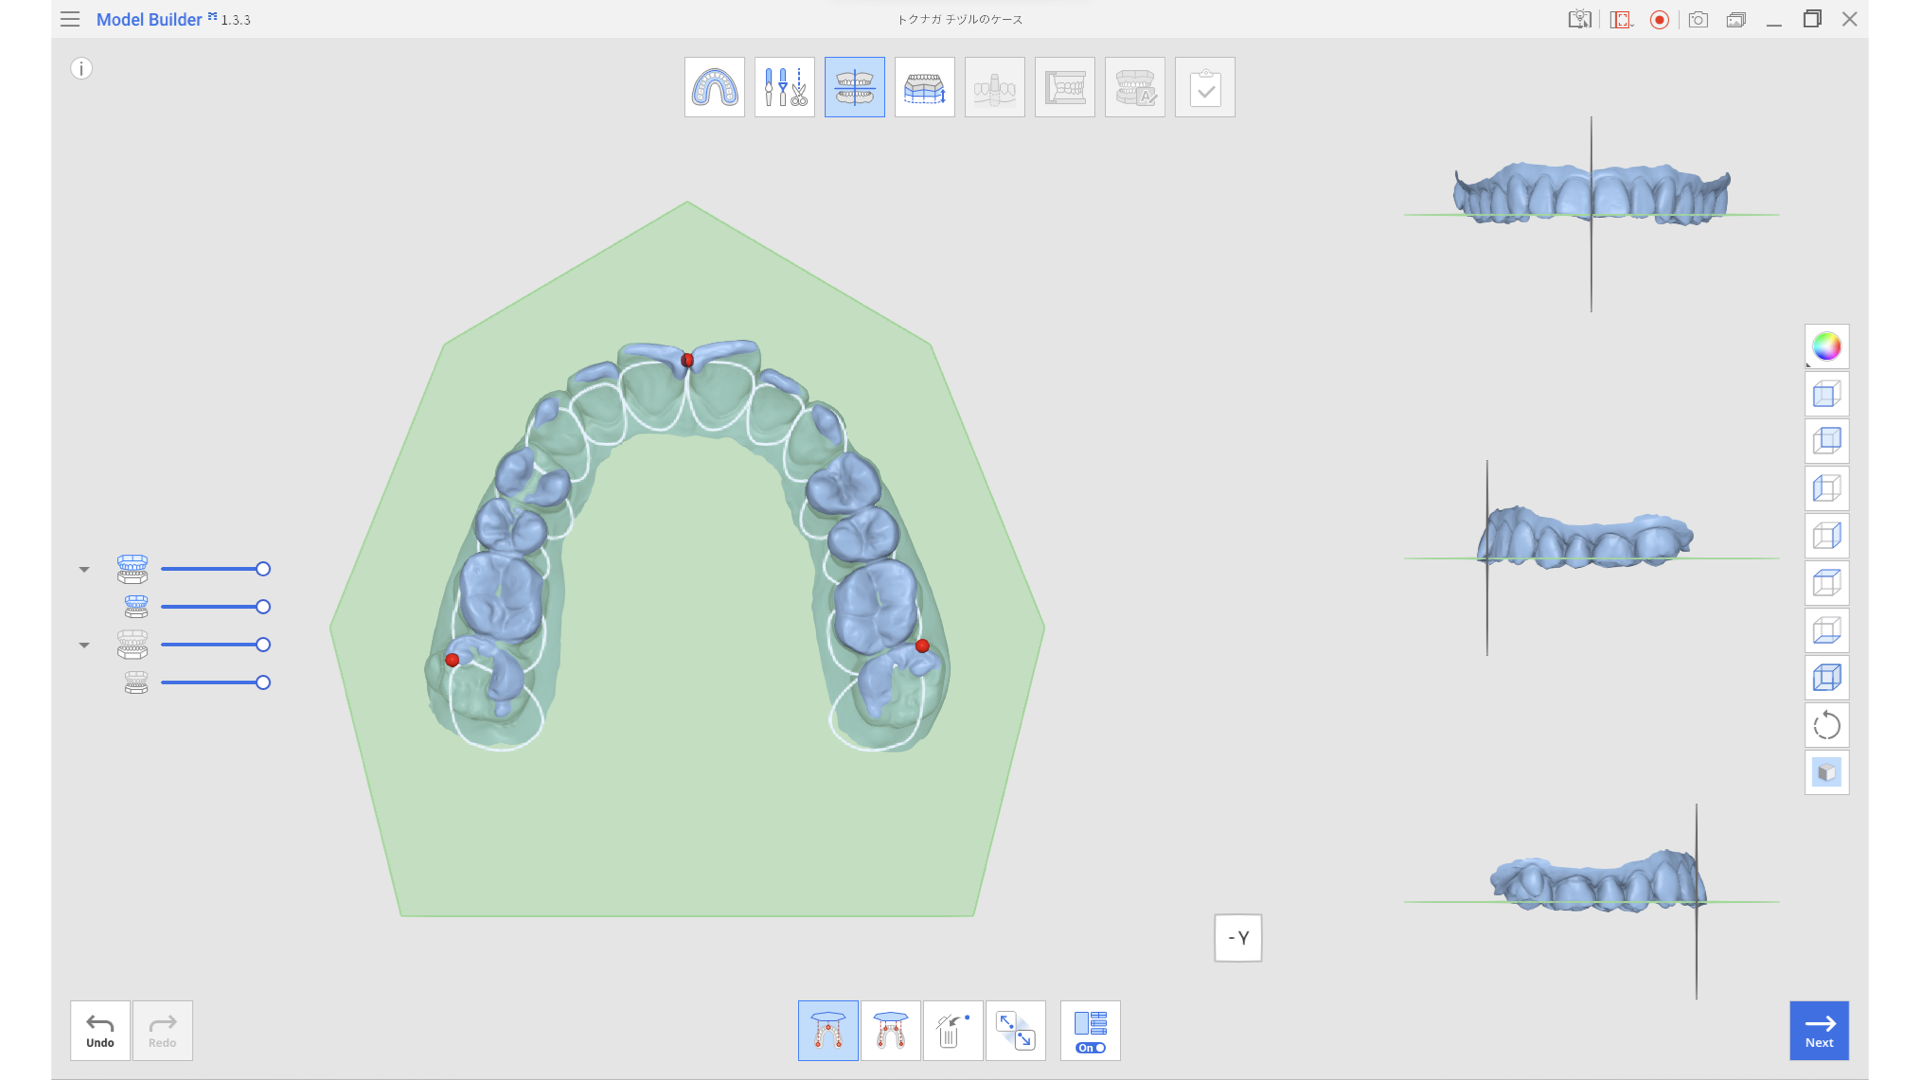Click the reset rotation icon

coord(1826,725)
